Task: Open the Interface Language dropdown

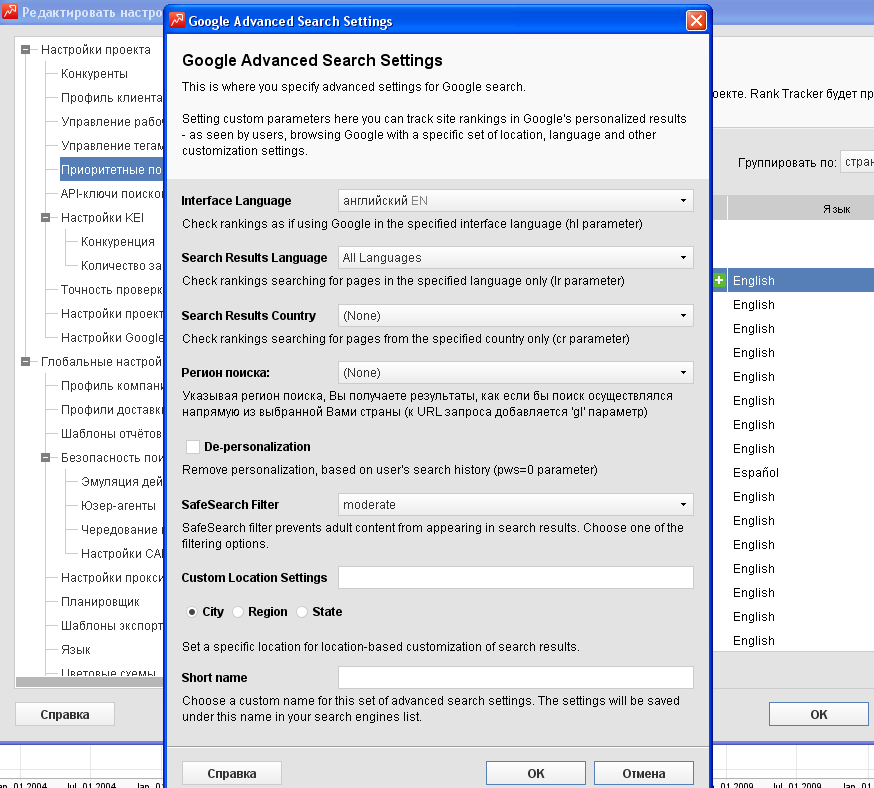Action: coord(516,201)
